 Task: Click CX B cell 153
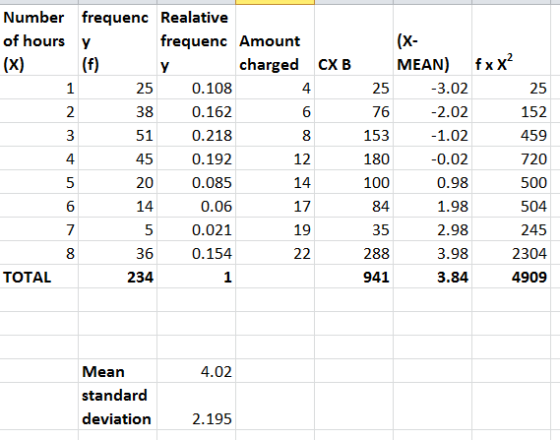354,135
